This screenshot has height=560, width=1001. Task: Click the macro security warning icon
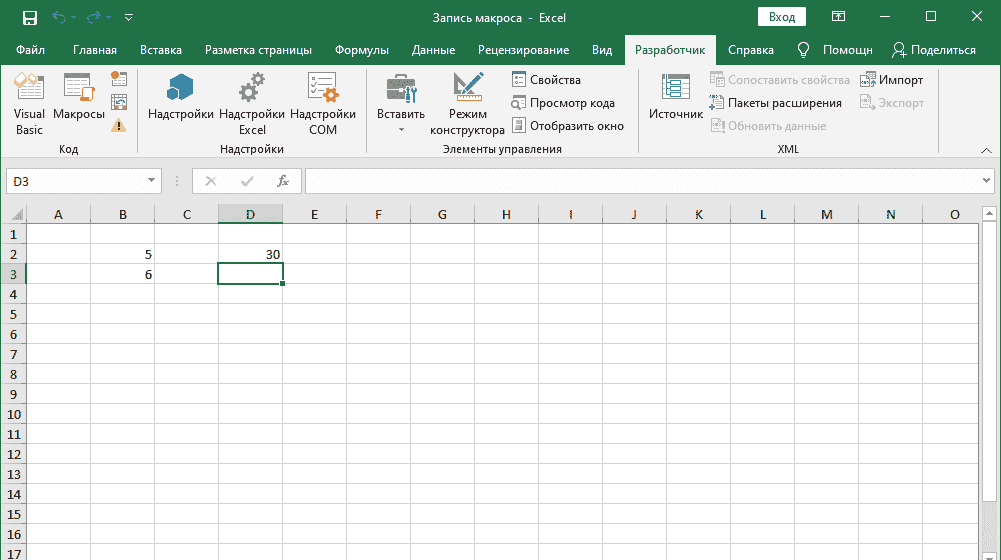(119, 125)
